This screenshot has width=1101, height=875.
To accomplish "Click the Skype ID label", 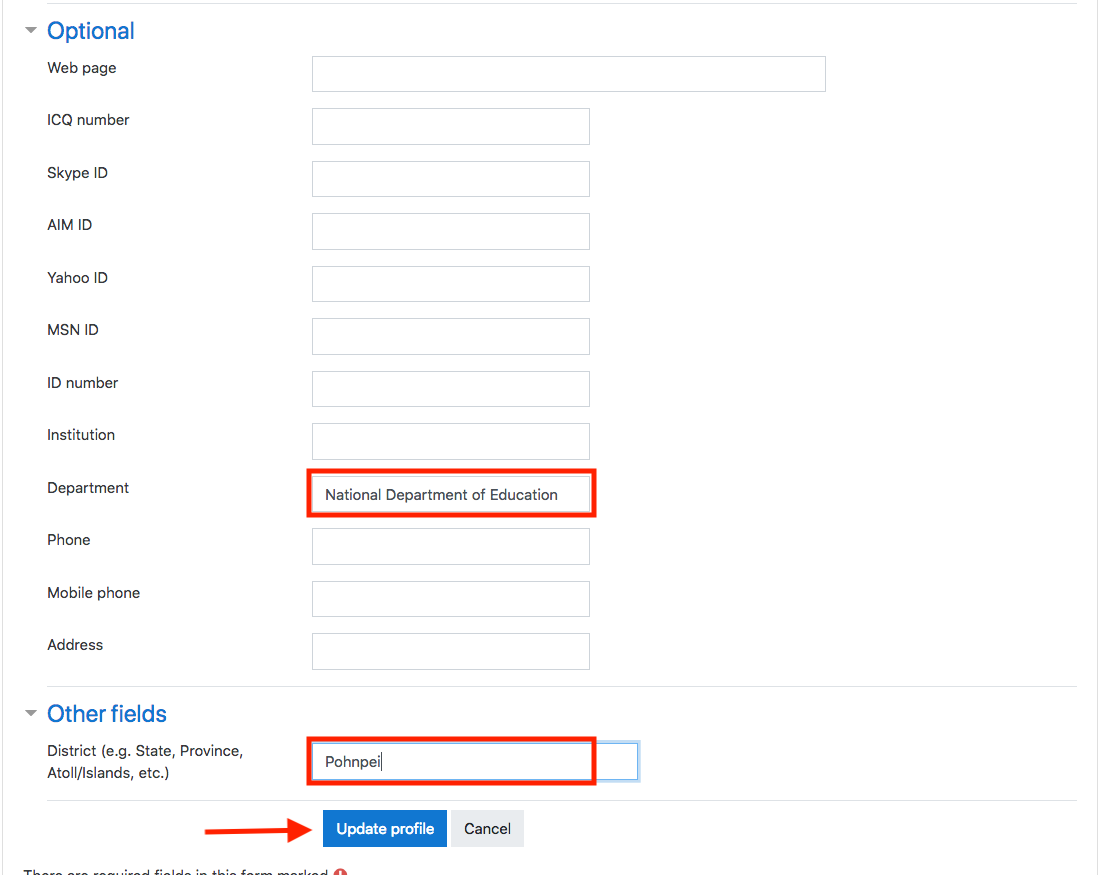I will [x=77, y=173].
